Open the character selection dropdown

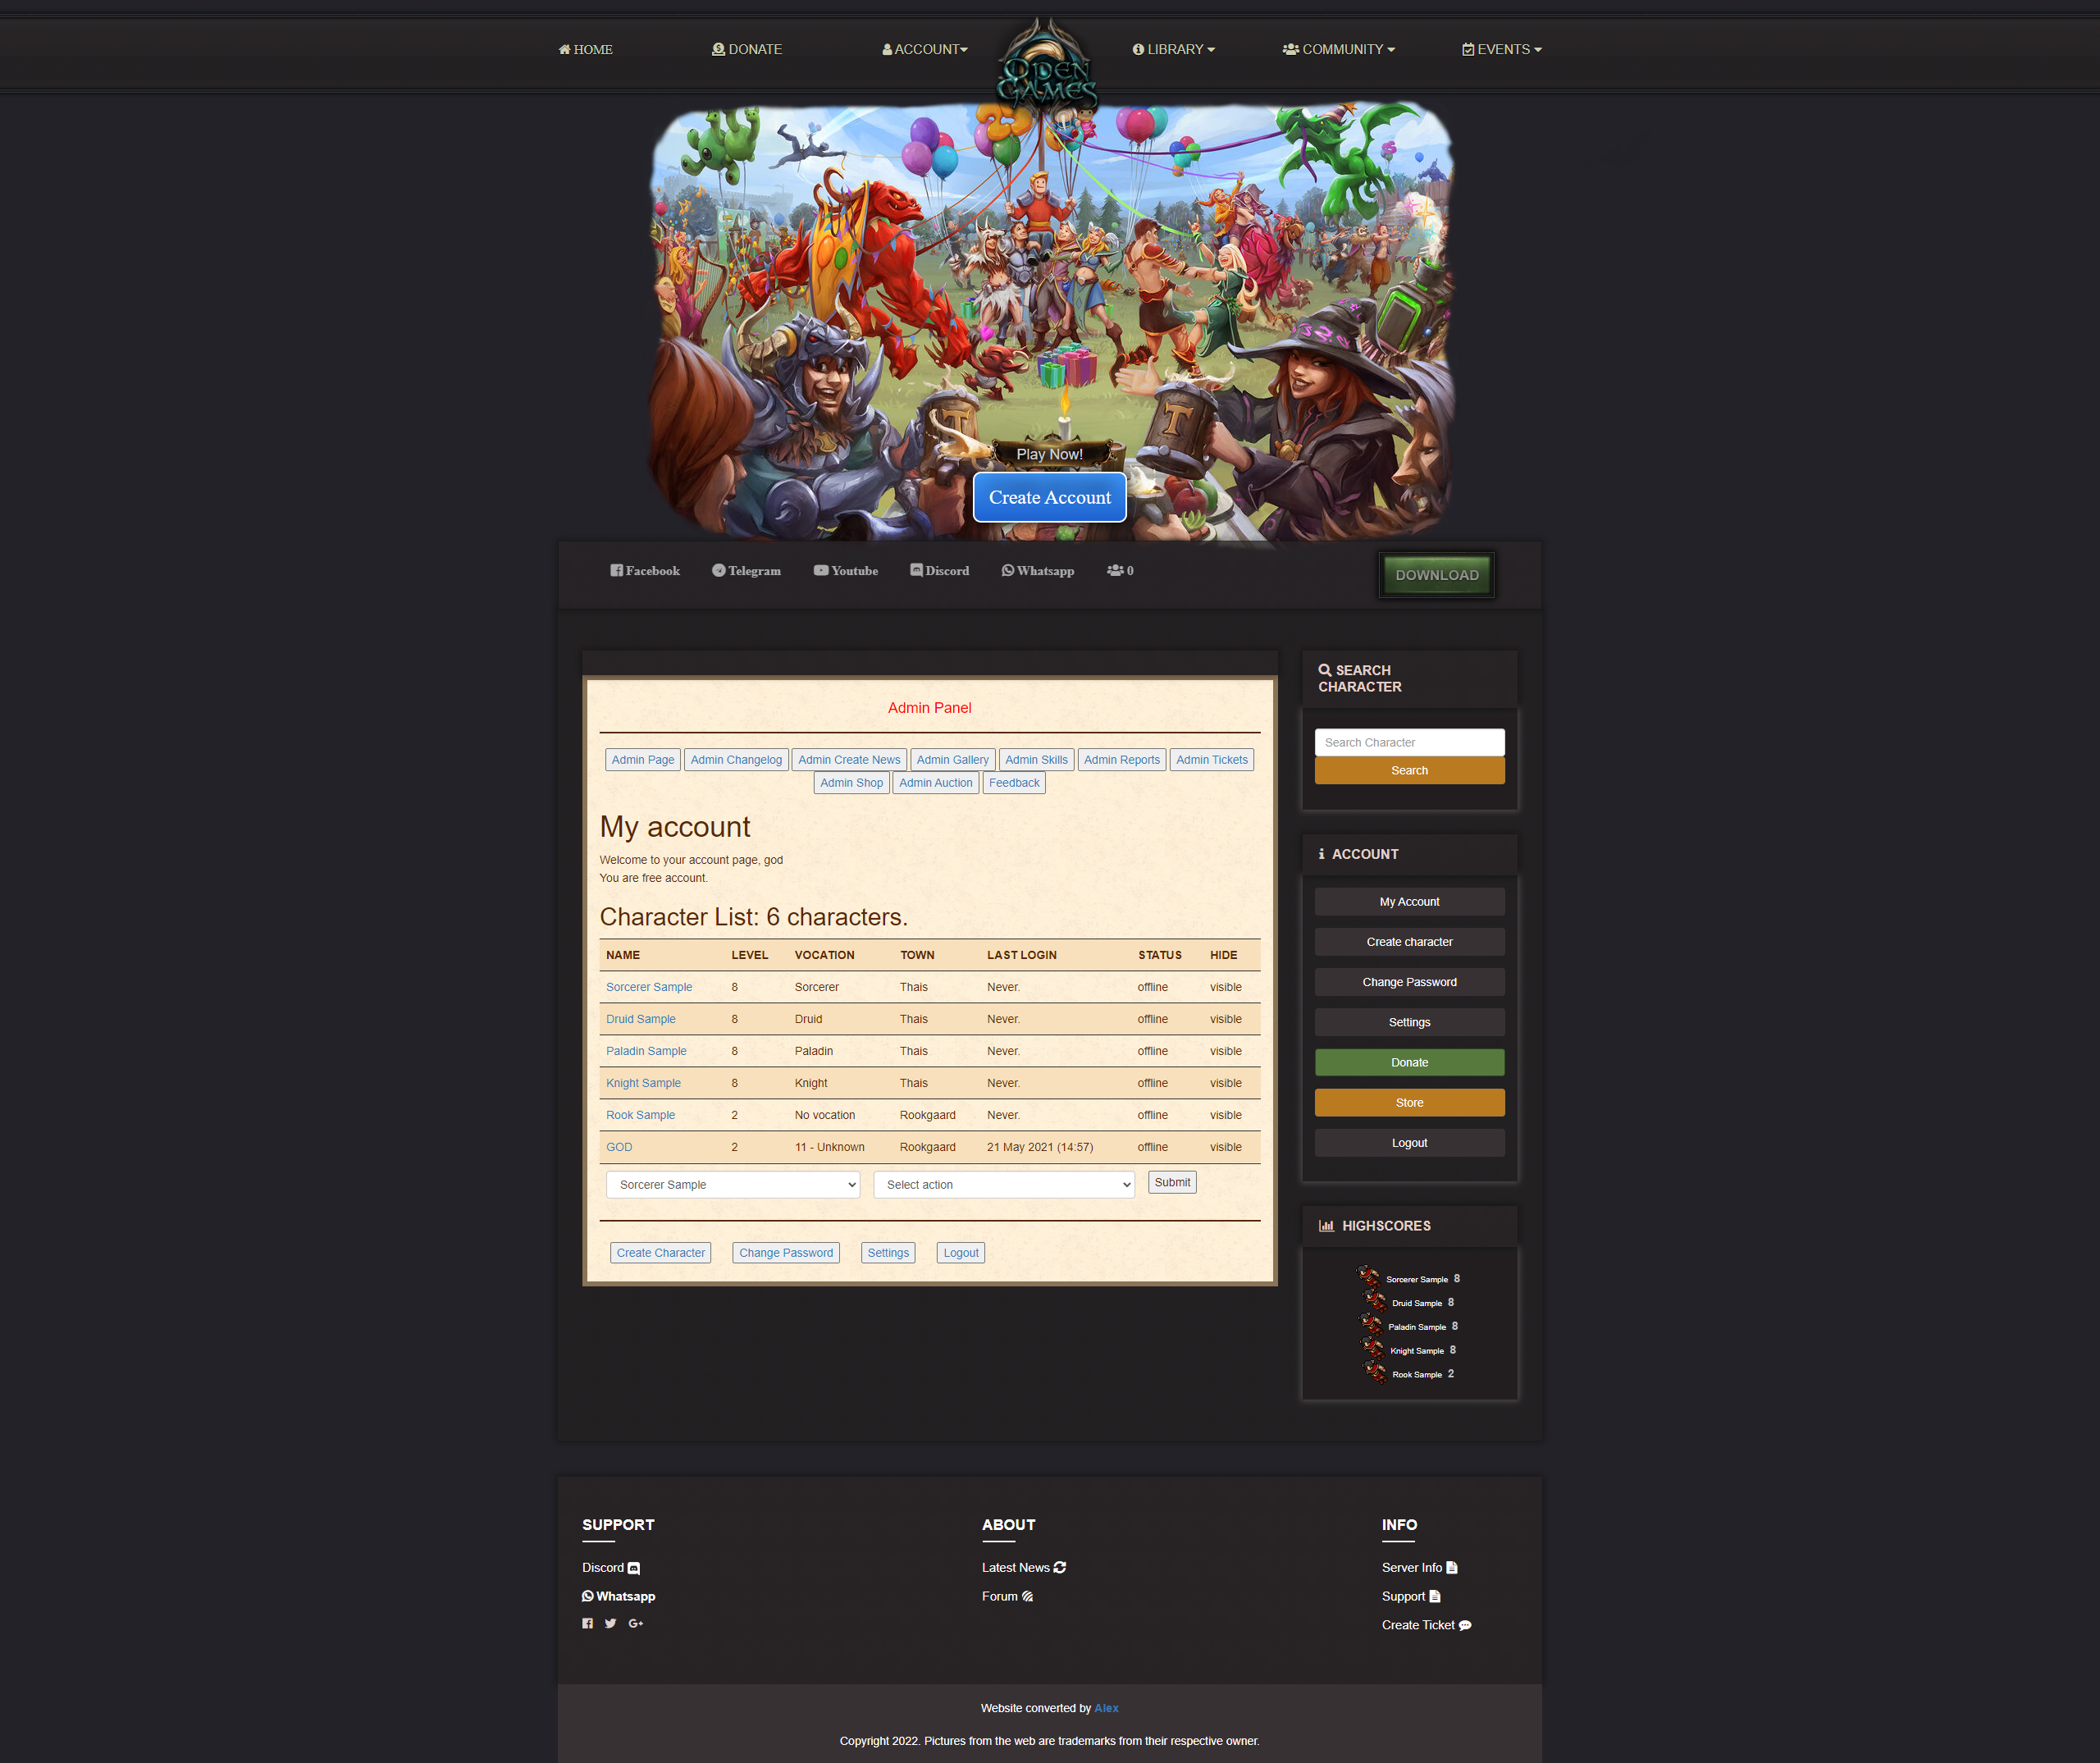[x=733, y=1184]
